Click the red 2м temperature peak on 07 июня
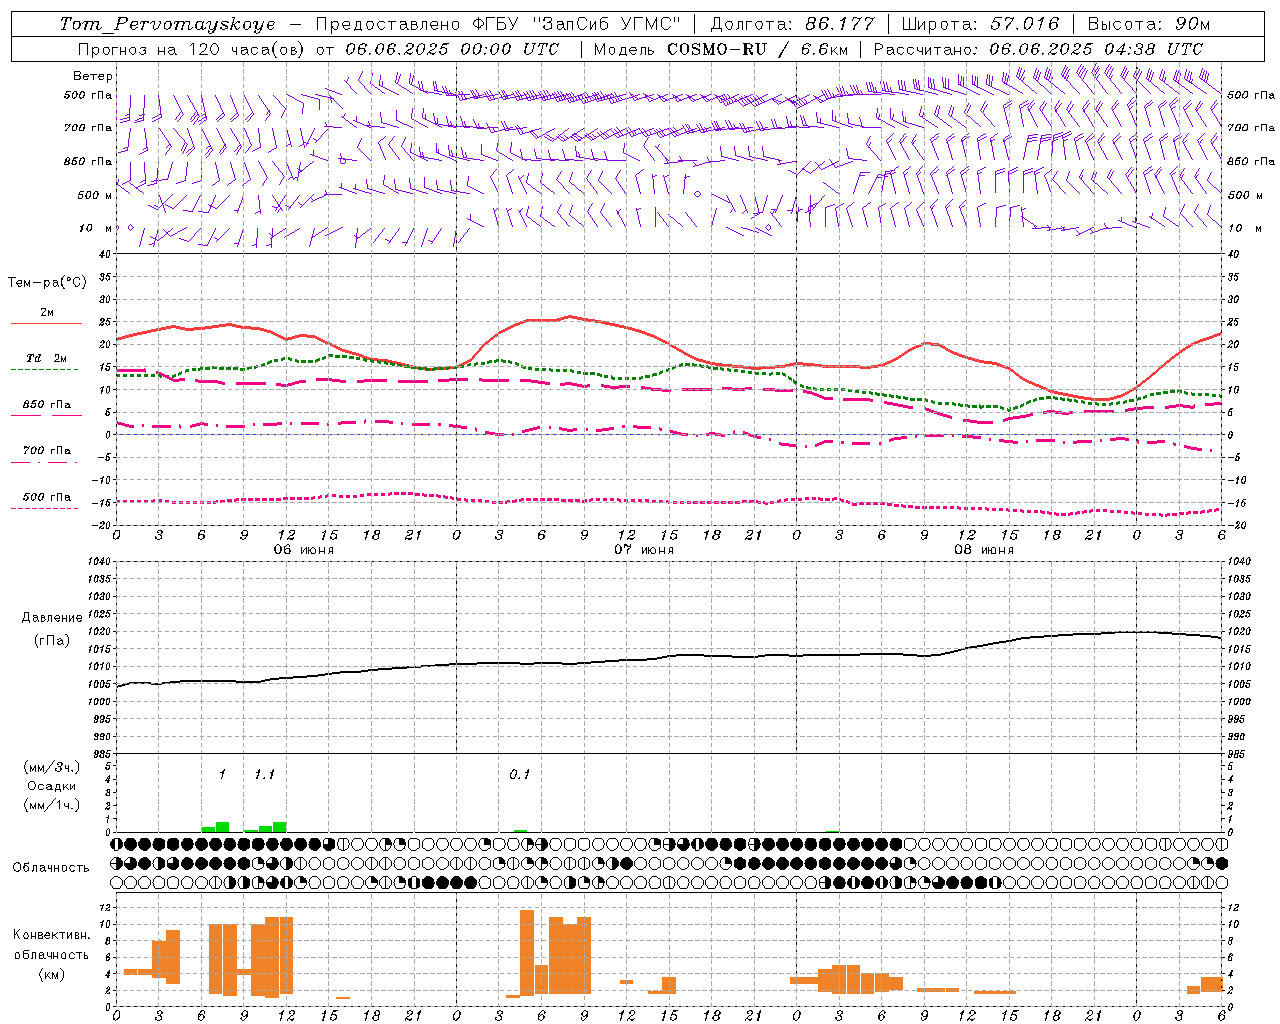 568,316
